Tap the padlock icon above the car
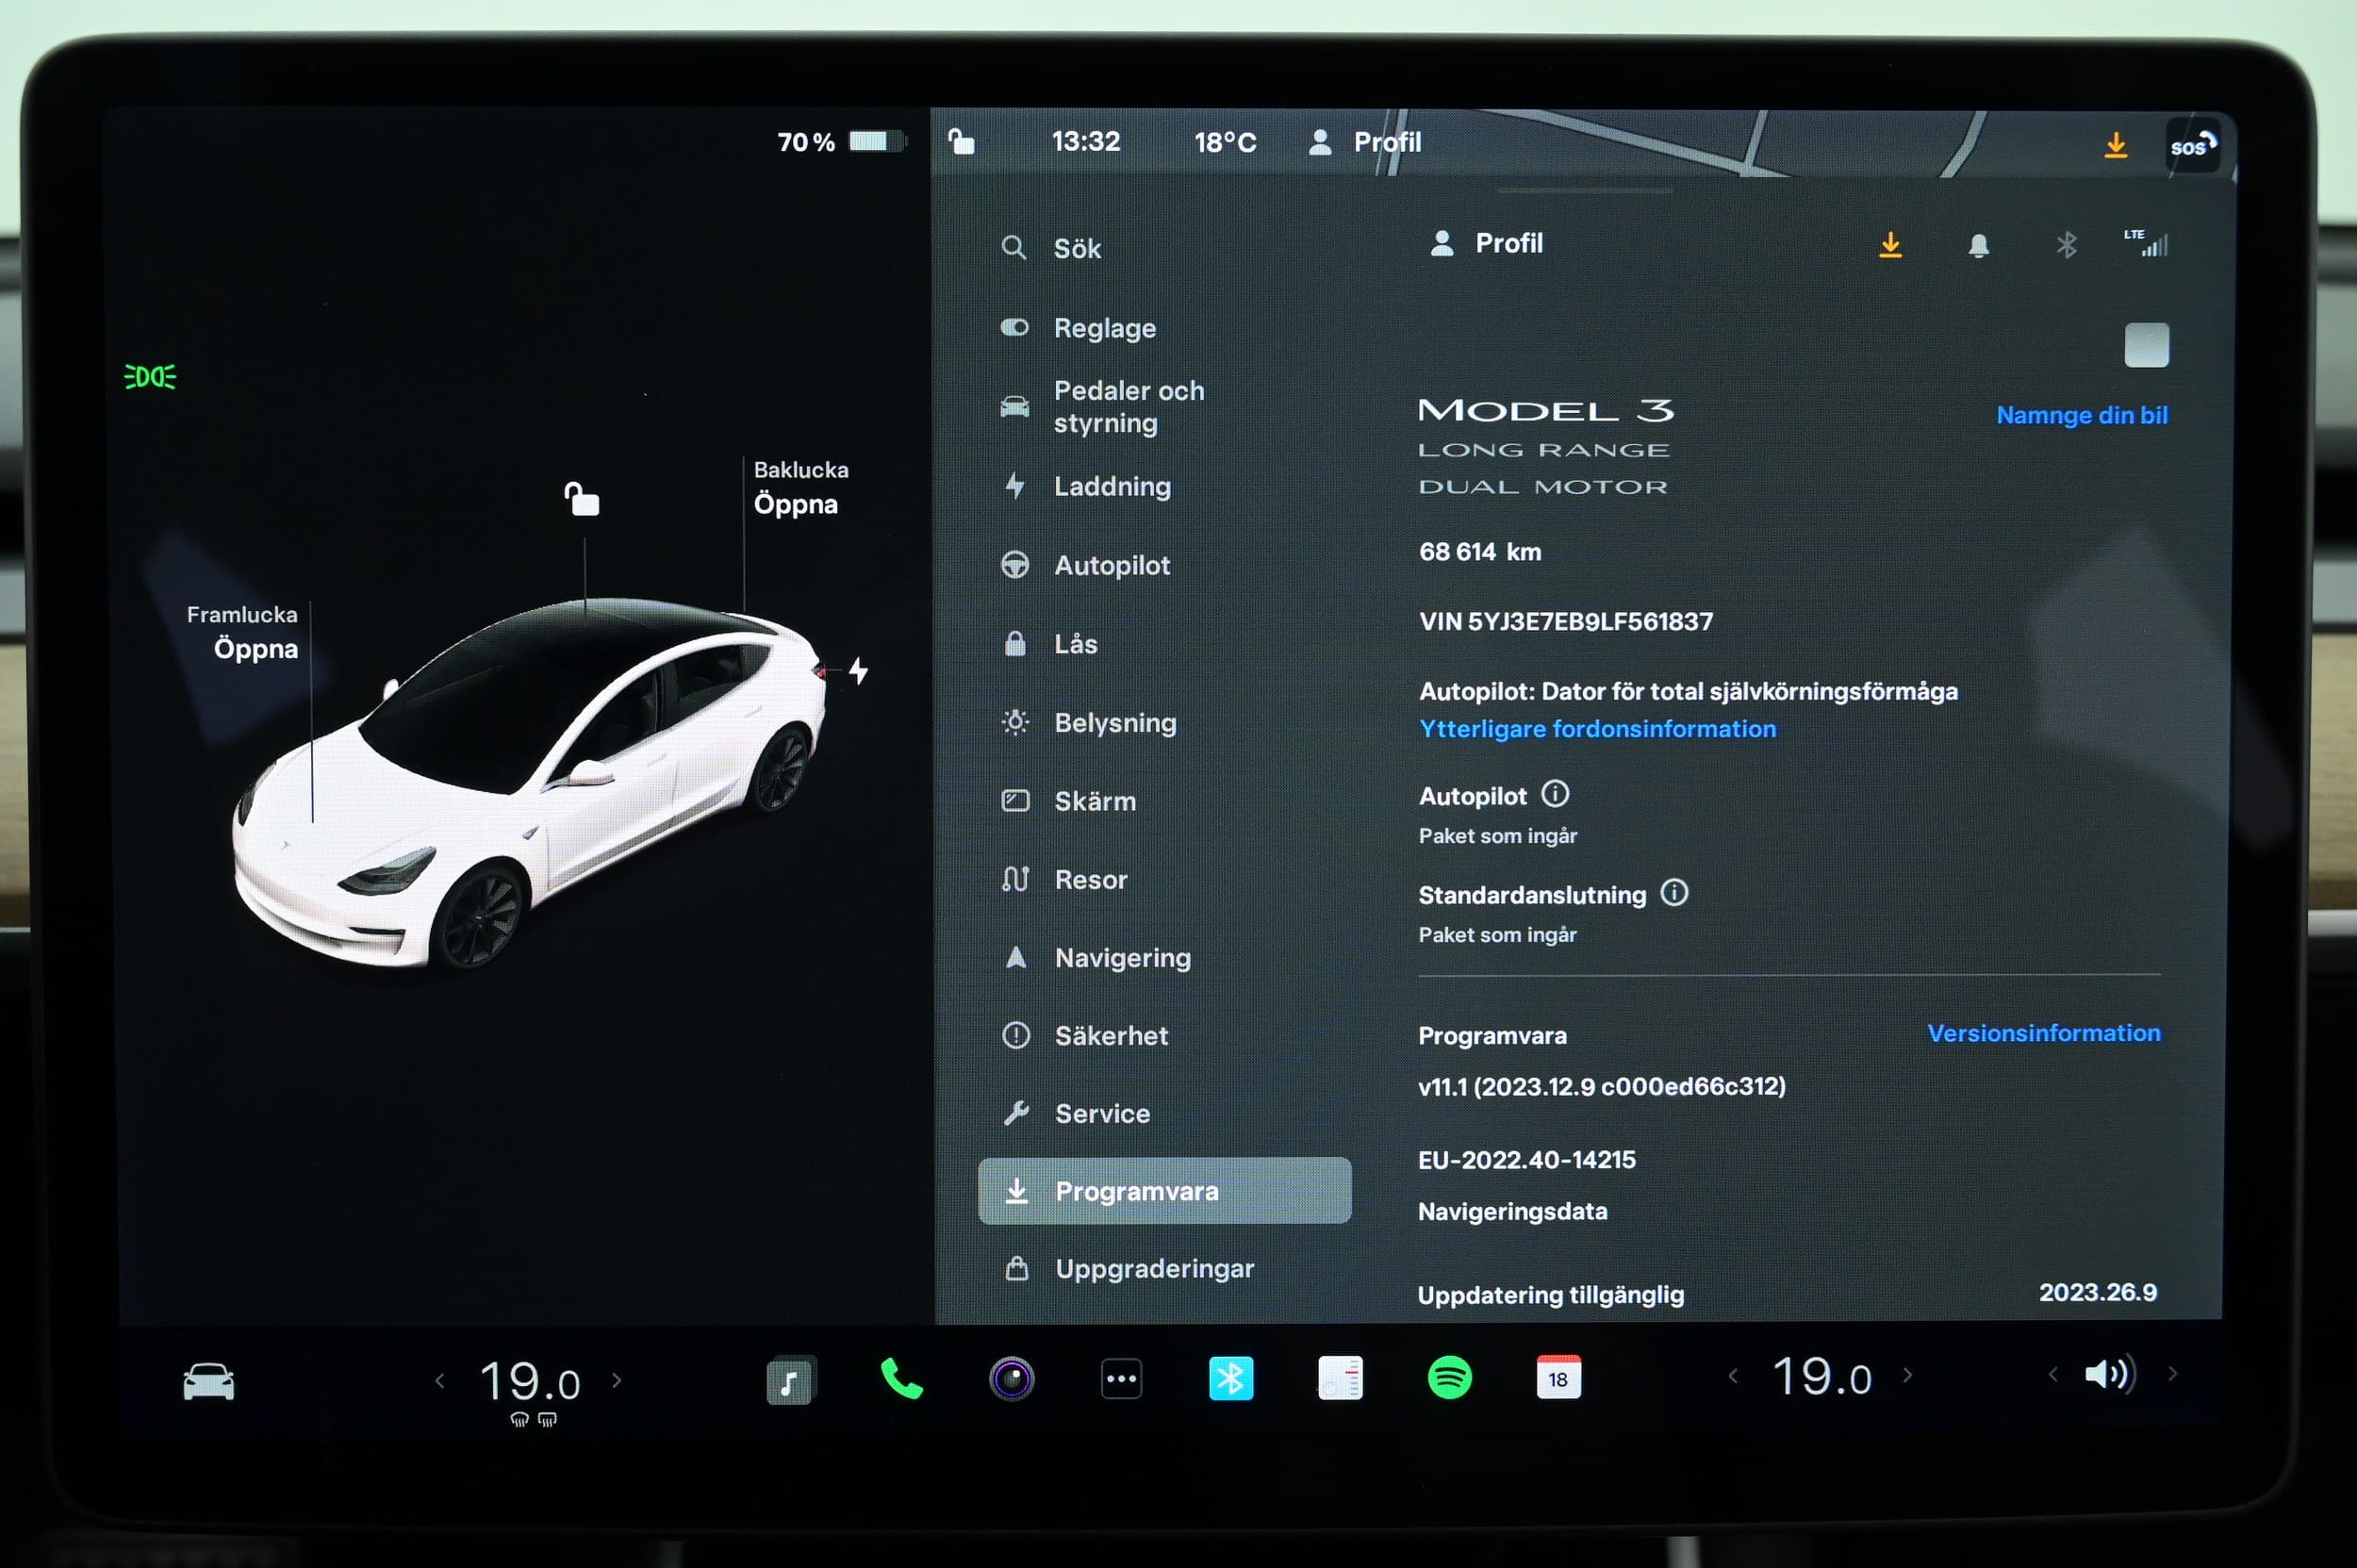The width and height of the screenshot is (2357, 1568). (x=582, y=499)
